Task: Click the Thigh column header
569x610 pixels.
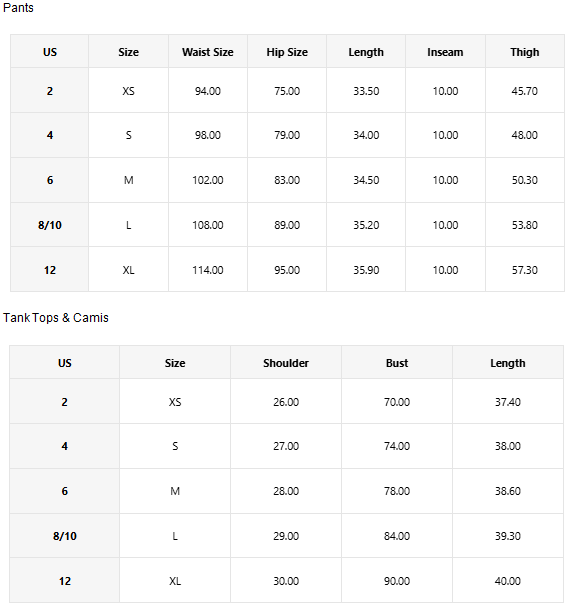Action: point(525,52)
